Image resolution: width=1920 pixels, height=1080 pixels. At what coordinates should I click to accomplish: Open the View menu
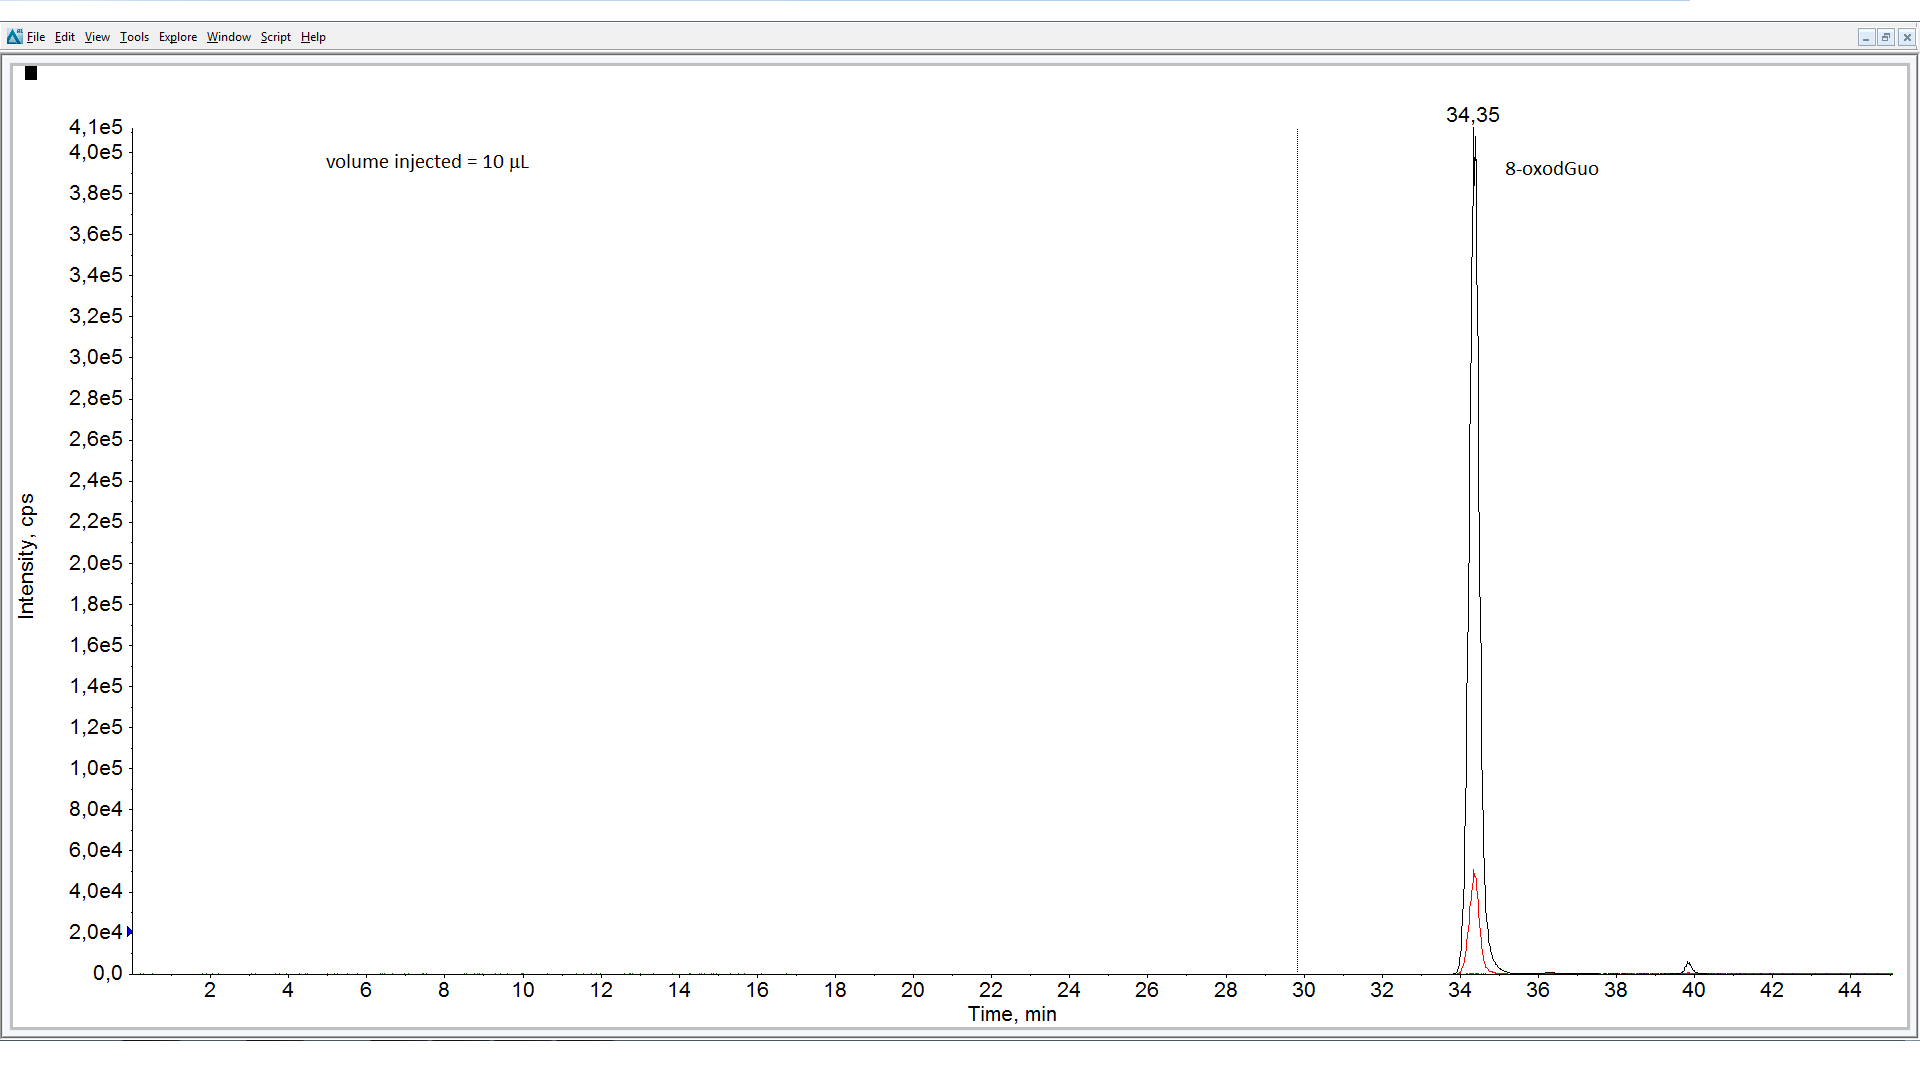point(97,37)
